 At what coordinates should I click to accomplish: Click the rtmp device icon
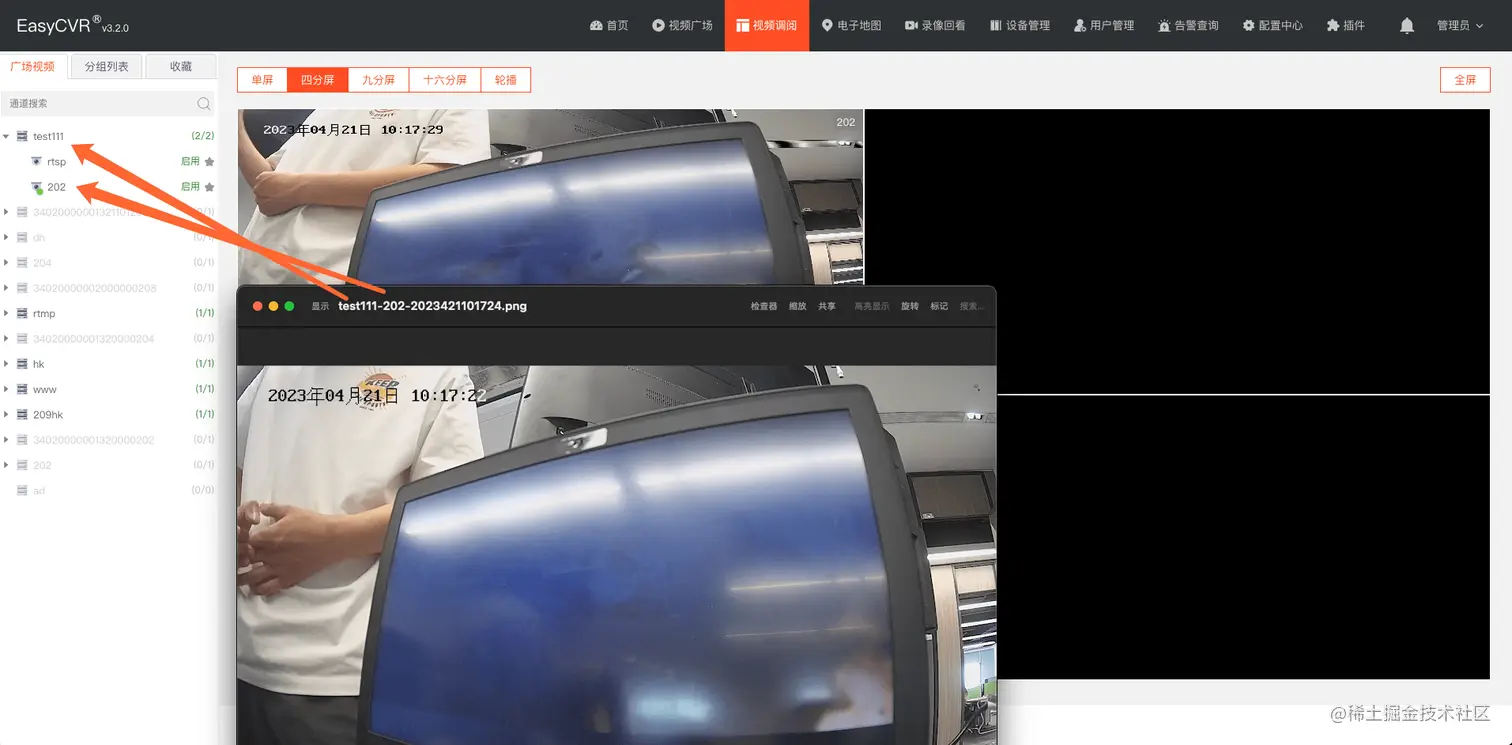22,313
